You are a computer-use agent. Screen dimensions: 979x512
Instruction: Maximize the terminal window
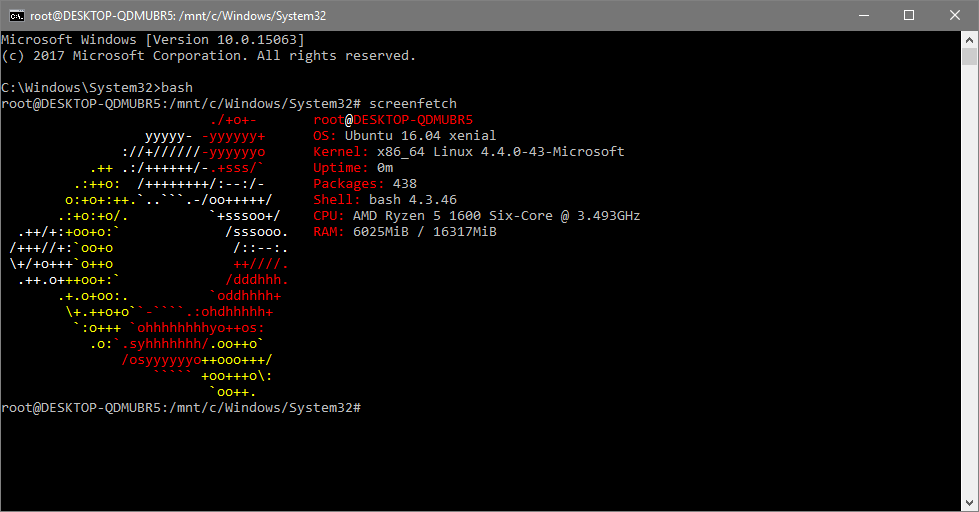(909, 16)
